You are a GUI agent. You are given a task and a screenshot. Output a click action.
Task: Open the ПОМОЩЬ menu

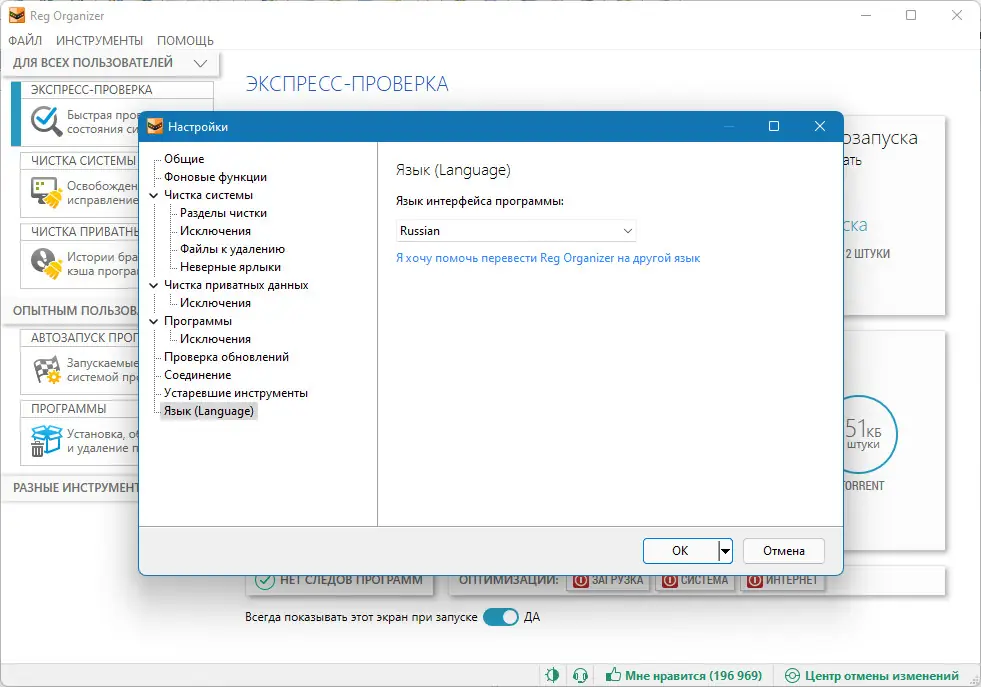(x=185, y=41)
